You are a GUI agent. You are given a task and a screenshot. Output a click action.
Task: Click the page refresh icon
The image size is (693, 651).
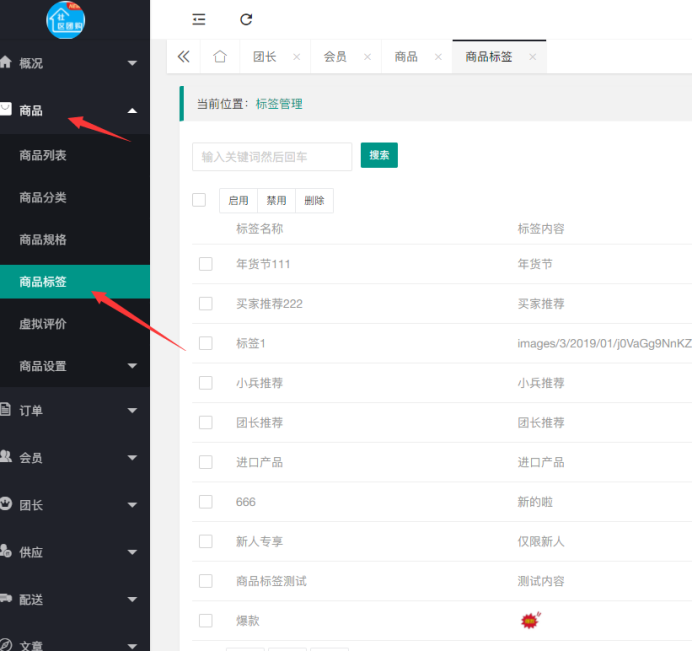coord(246,19)
